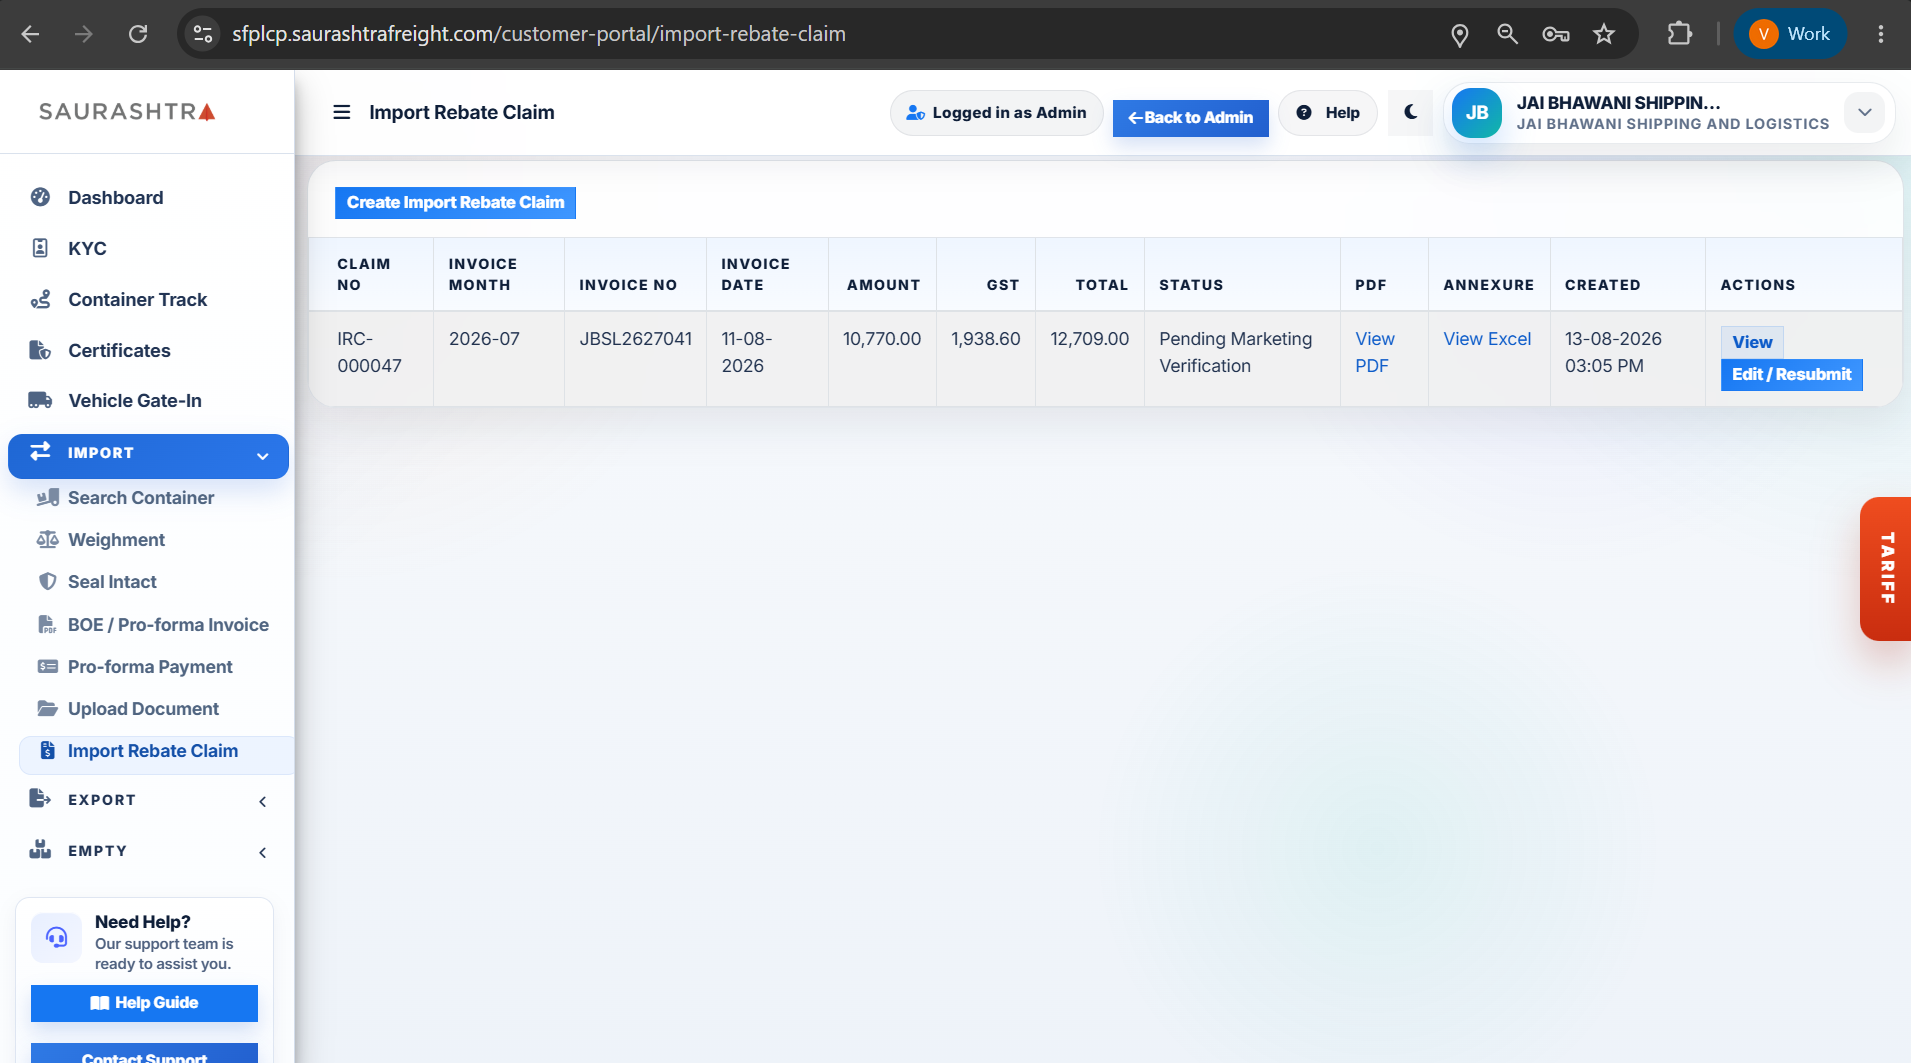The width and height of the screenshot is (1911, 1063).
Task: Open Vehicle Gate-In page
Action: coord(135,401)
